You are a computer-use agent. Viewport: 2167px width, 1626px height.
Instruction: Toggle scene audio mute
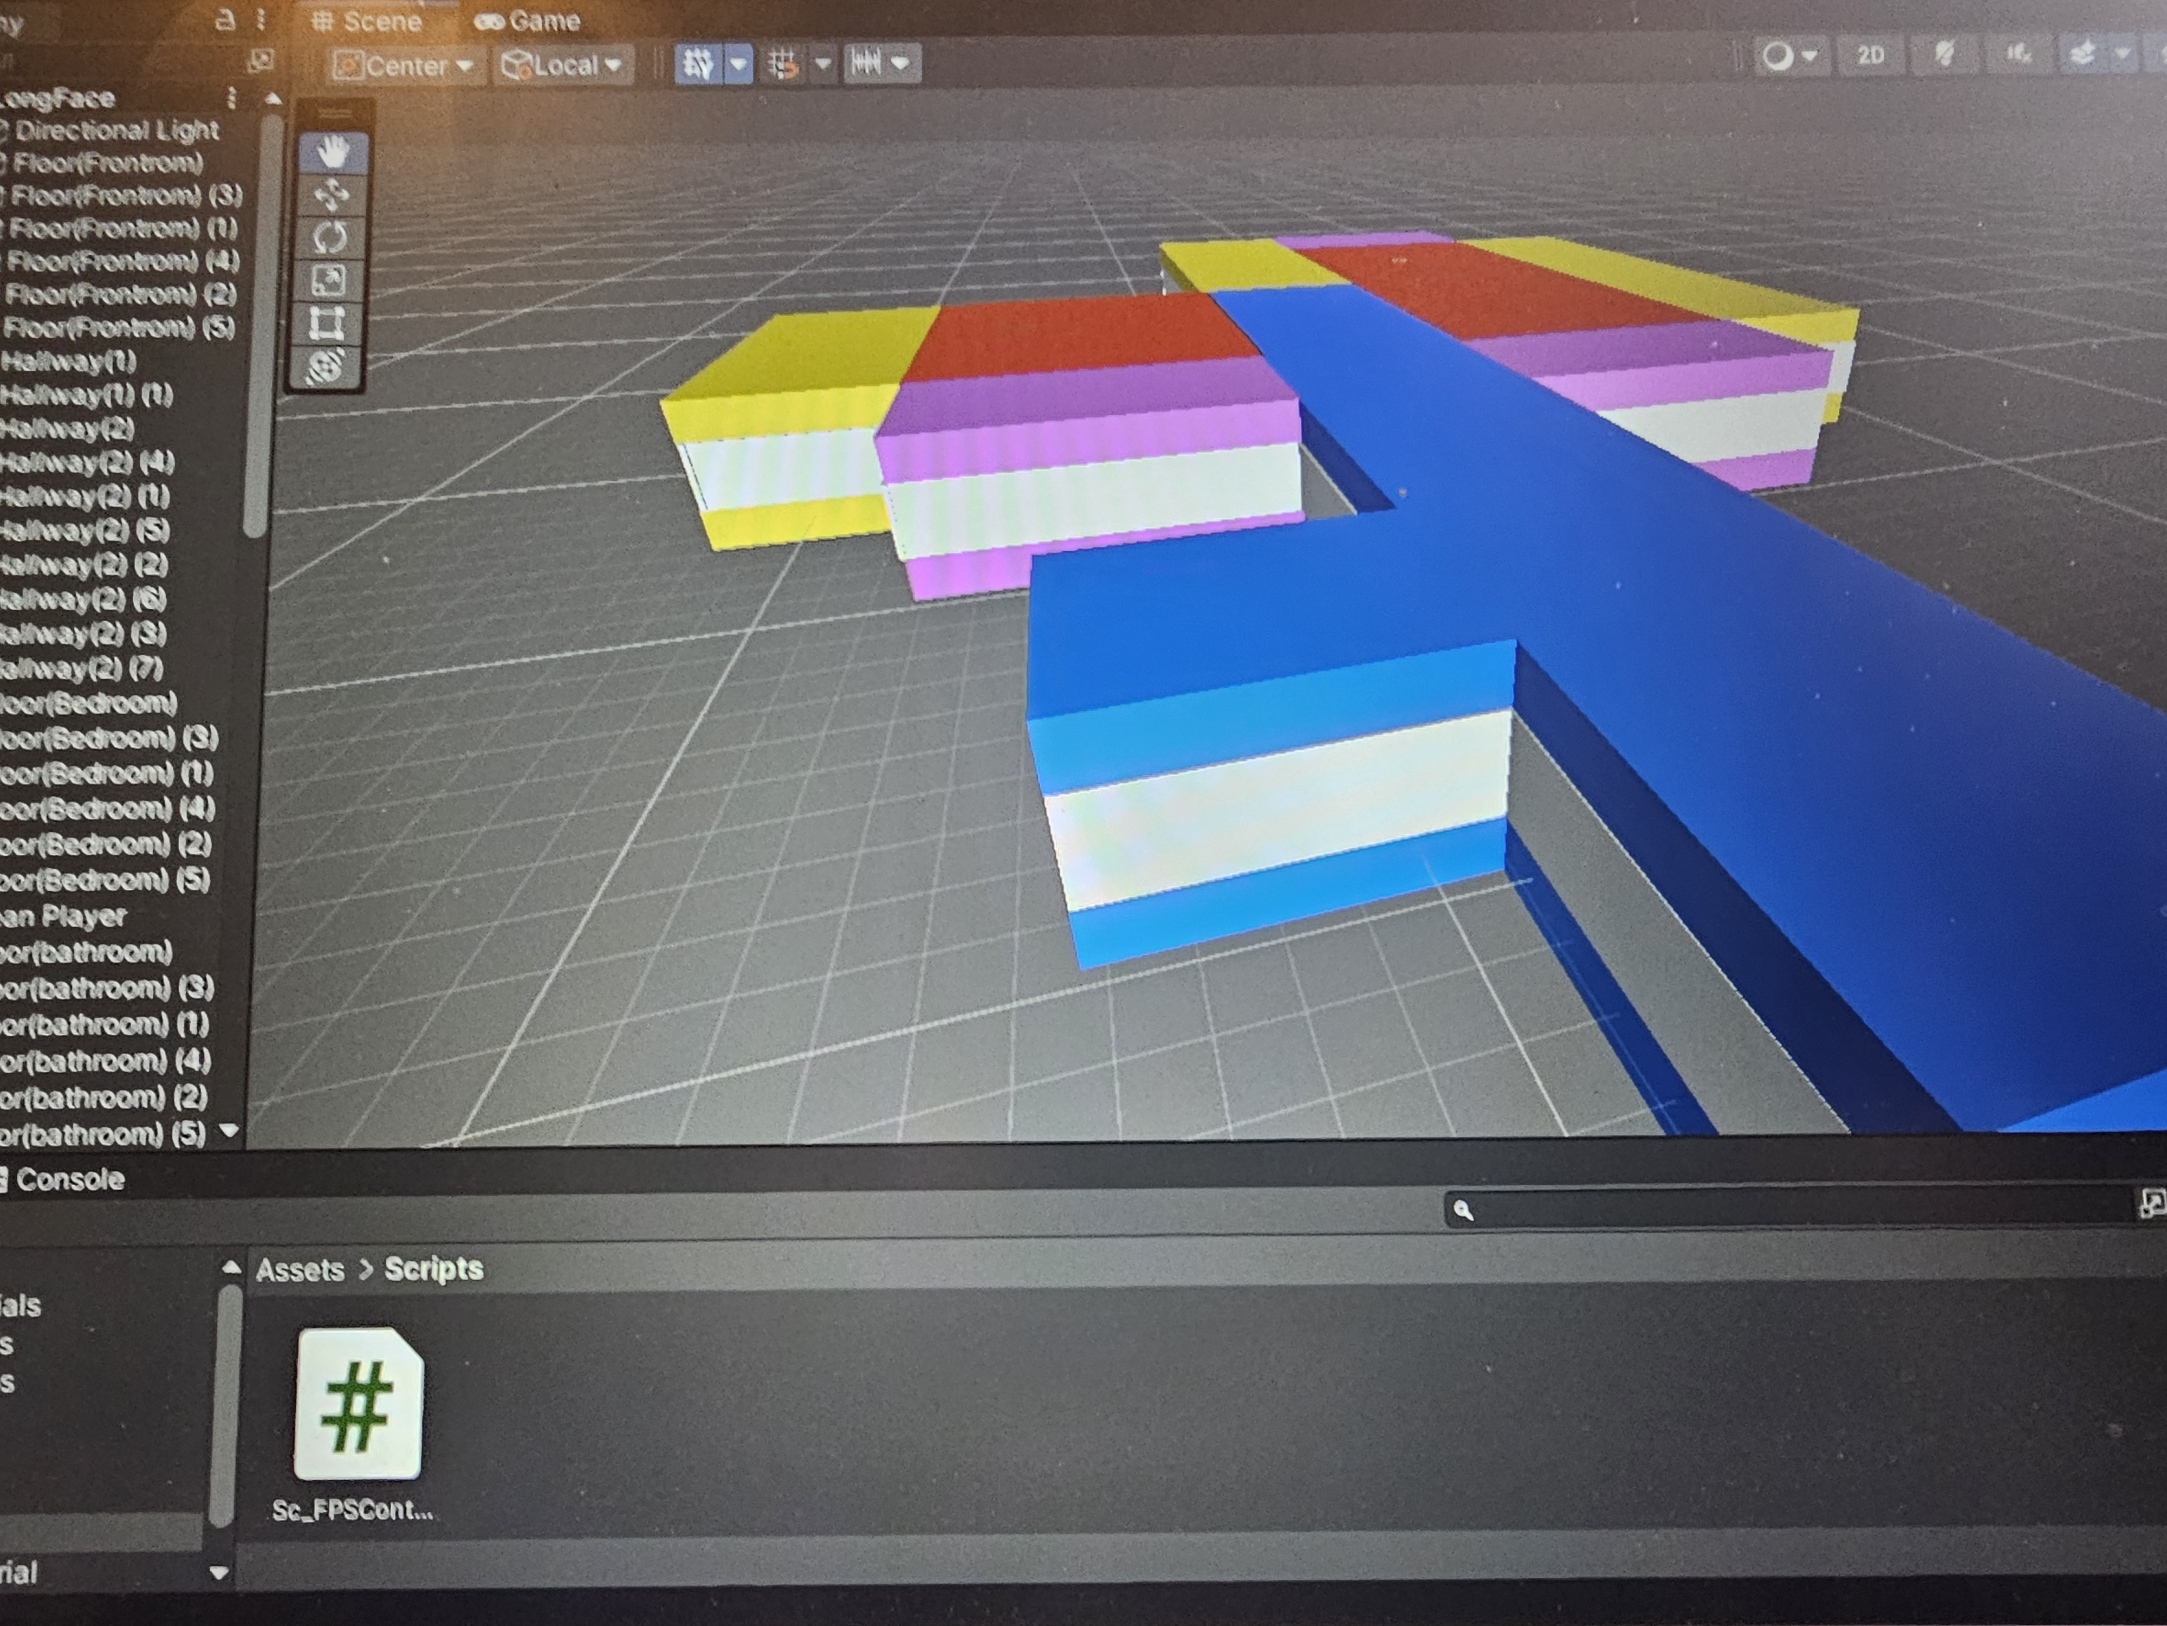tap(2019, 56)
